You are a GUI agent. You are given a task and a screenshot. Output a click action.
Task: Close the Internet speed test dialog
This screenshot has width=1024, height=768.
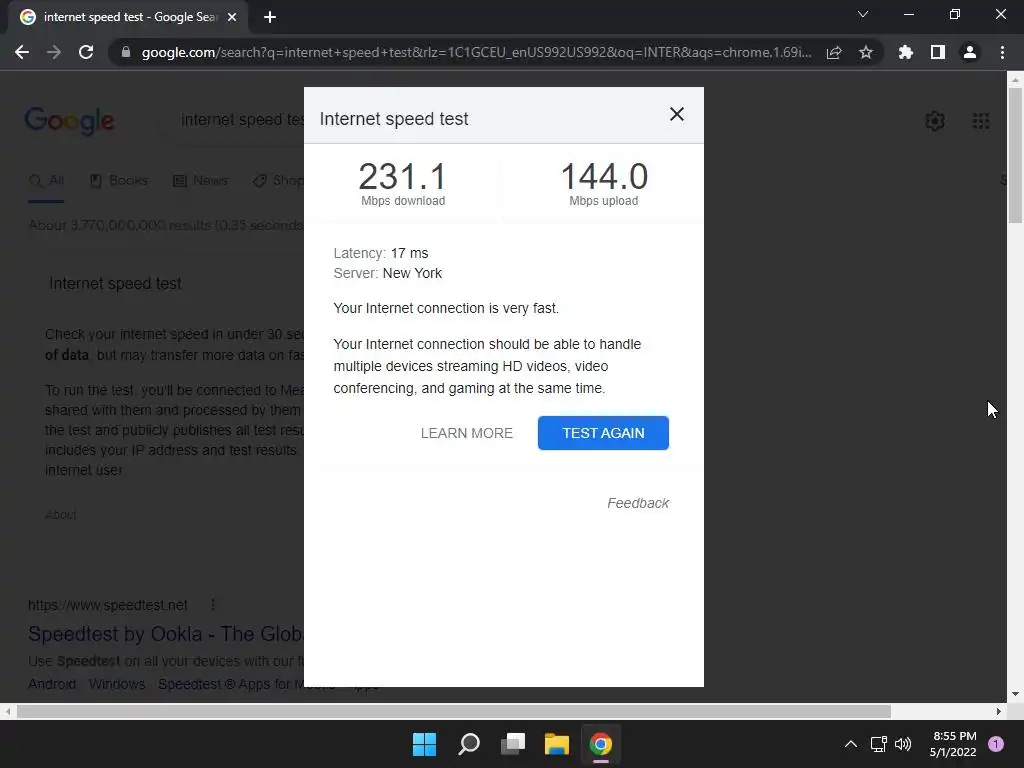point(677,114)
